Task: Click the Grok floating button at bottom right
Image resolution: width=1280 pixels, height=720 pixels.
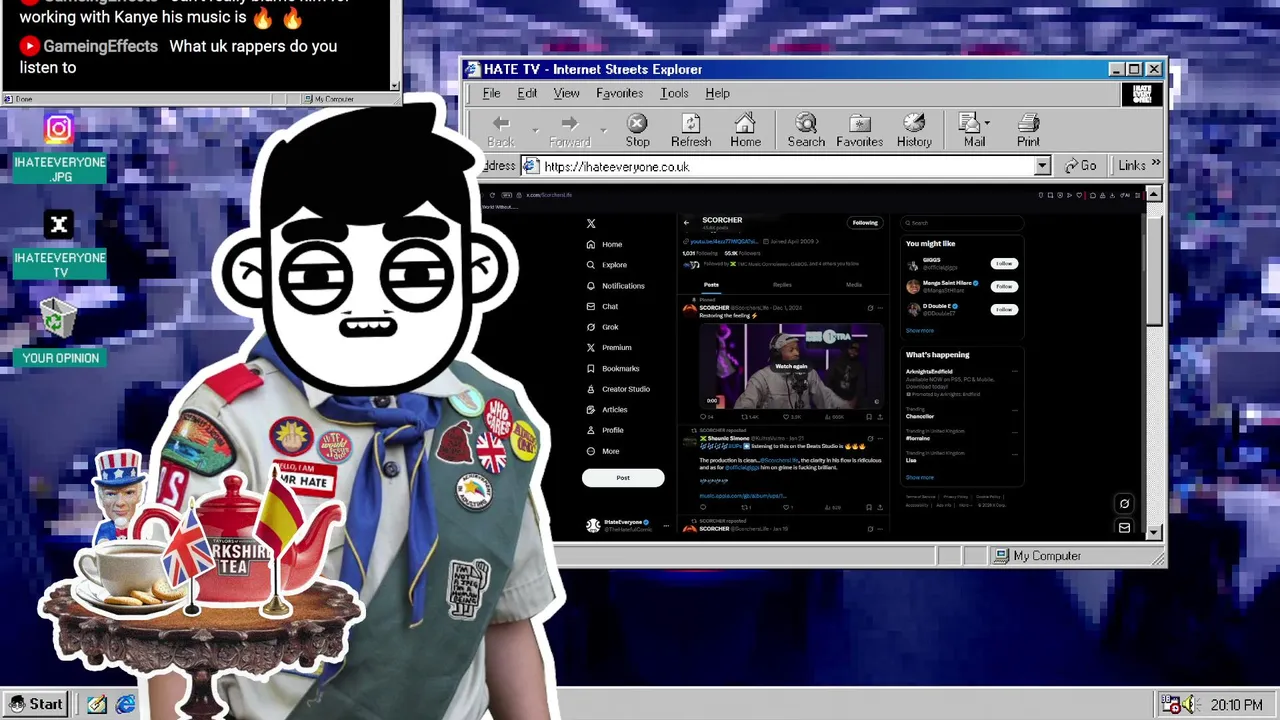Action: (1124, 504)
